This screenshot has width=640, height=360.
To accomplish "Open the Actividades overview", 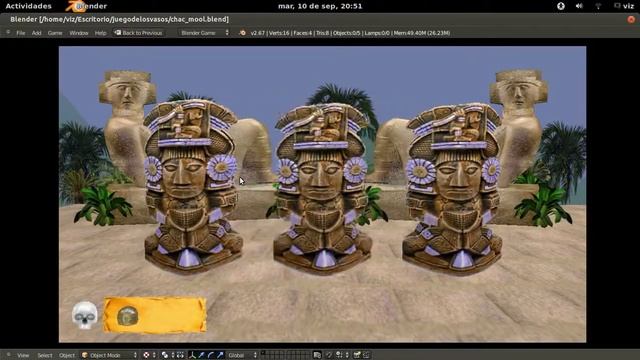I will (29, 6).
